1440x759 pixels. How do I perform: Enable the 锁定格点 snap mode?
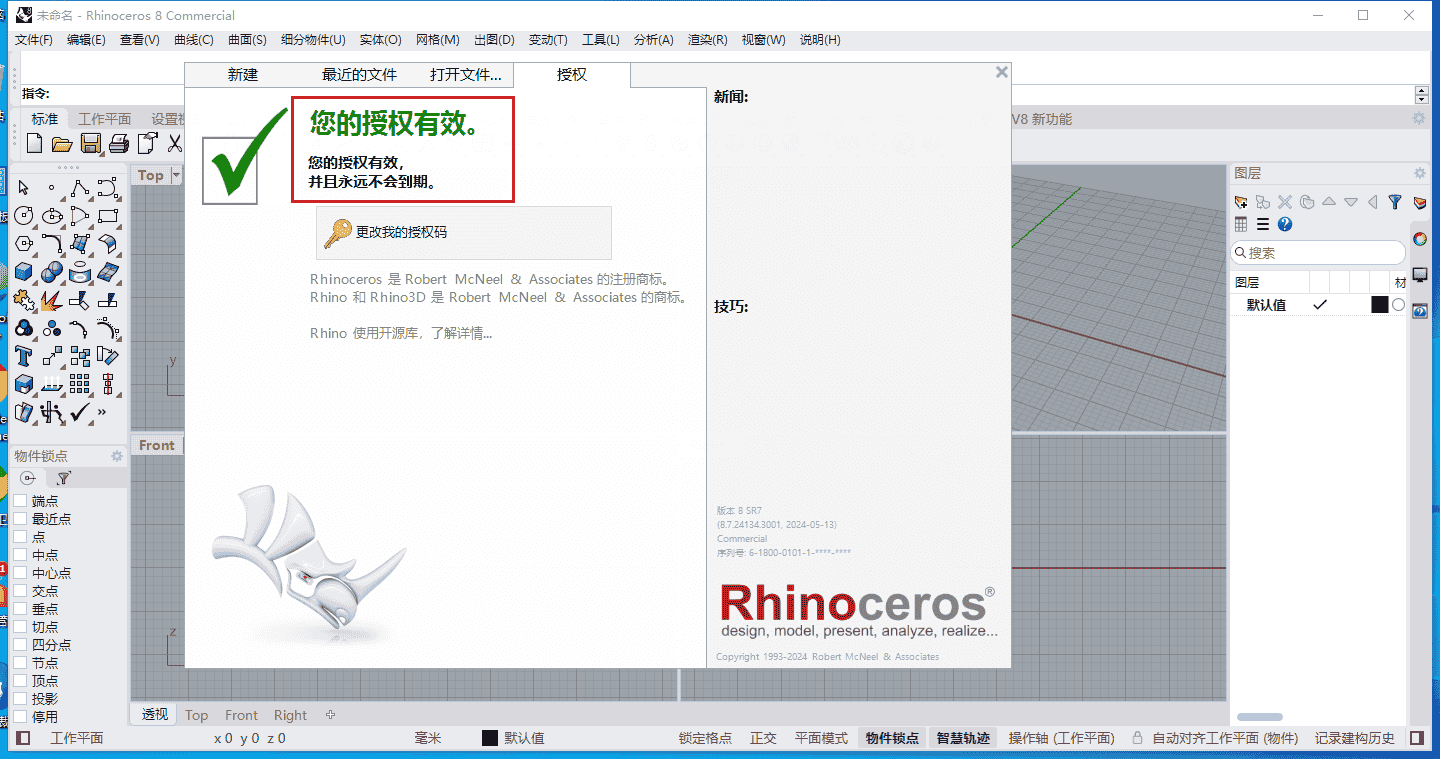[705, 737]
